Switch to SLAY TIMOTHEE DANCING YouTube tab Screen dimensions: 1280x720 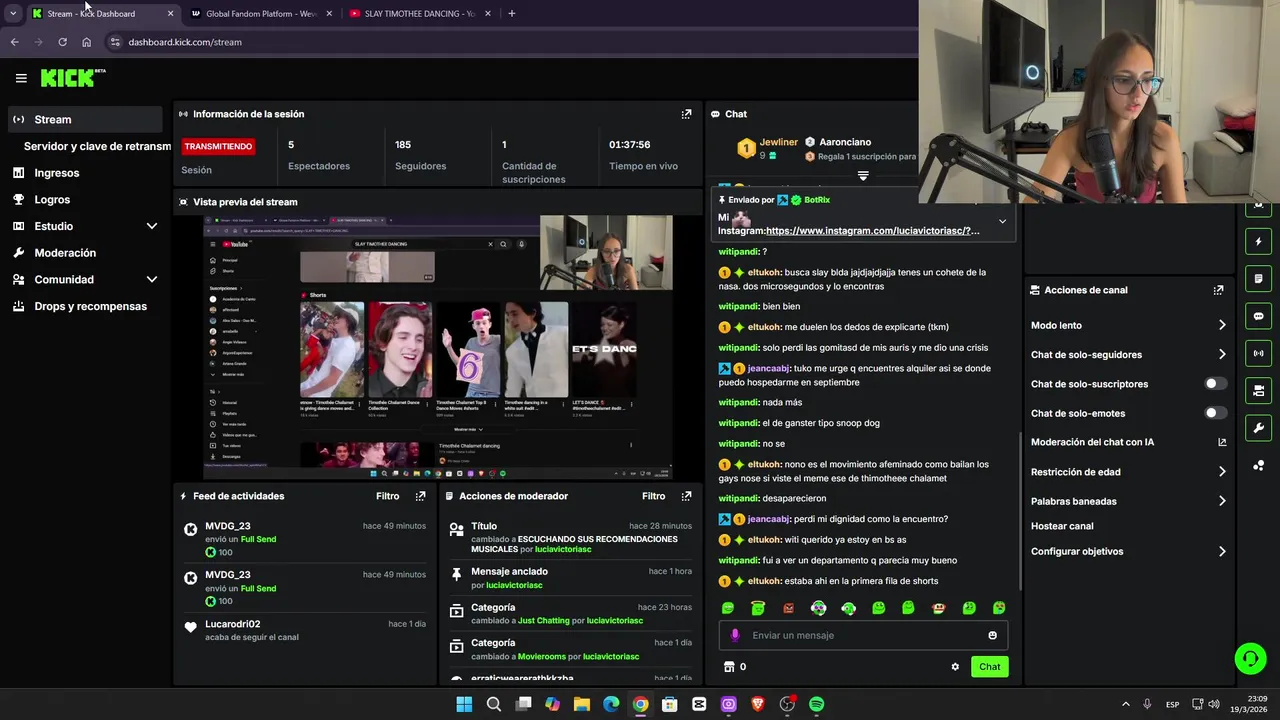(420, 14)
